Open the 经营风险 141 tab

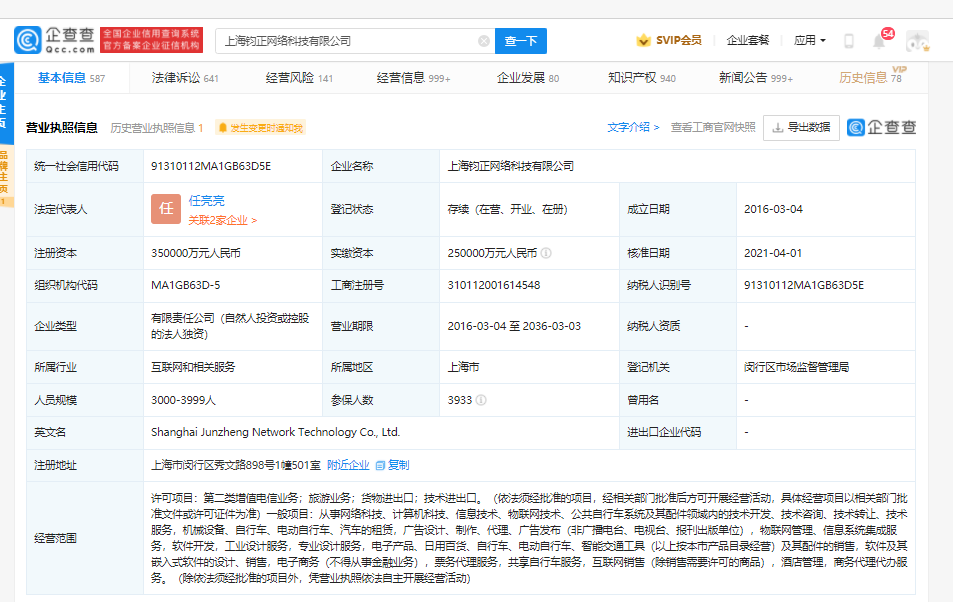[299, 78]
